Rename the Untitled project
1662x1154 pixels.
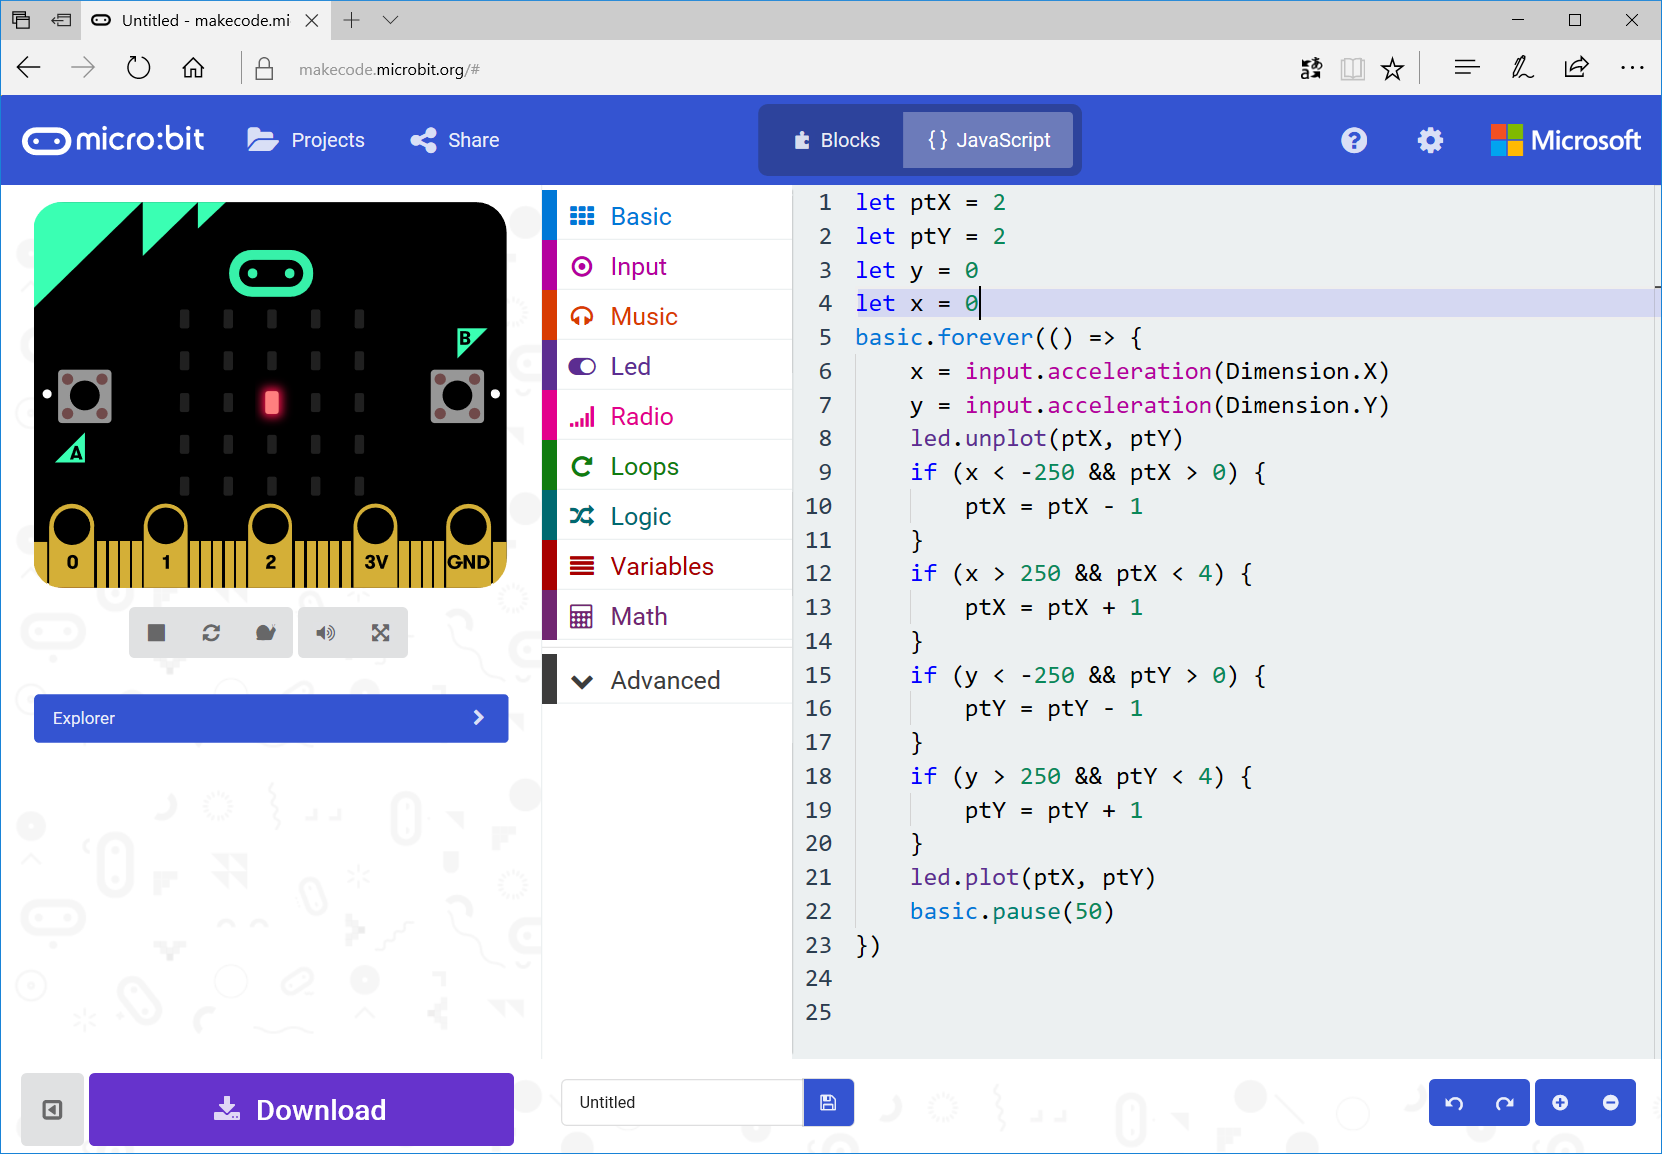pyautogui.click(x=681, y=1102)
